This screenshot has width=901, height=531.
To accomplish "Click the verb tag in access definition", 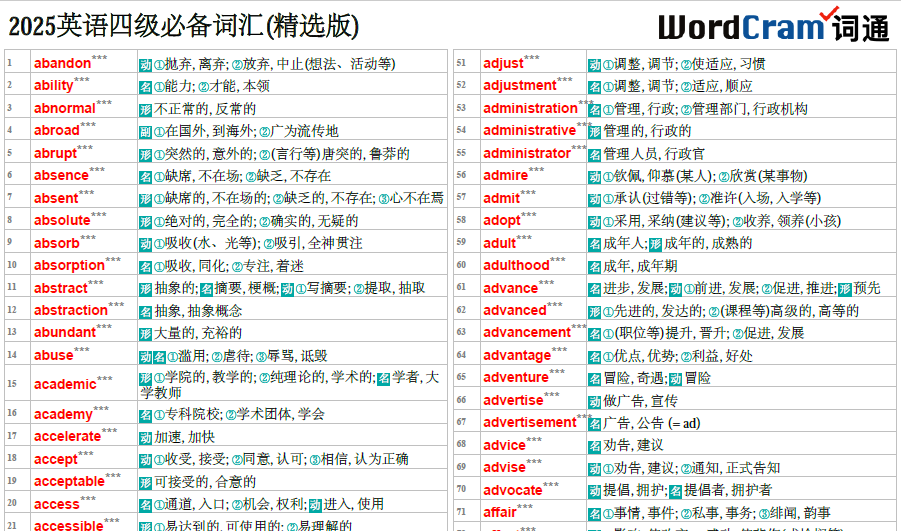I will point(315,505).
